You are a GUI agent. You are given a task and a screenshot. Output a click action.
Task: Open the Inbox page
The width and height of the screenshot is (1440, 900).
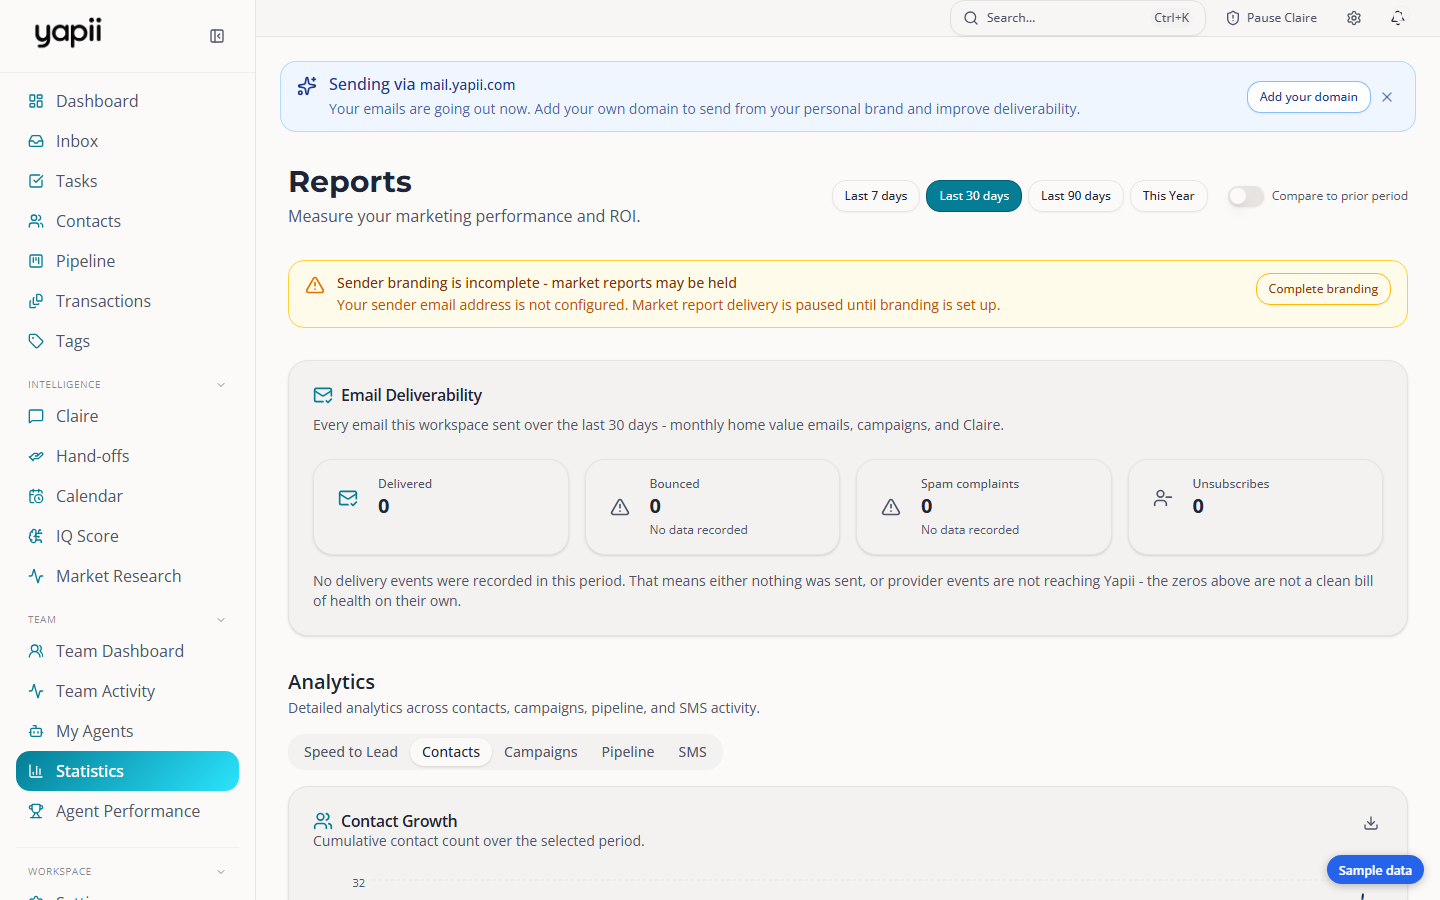pos(127,141)
